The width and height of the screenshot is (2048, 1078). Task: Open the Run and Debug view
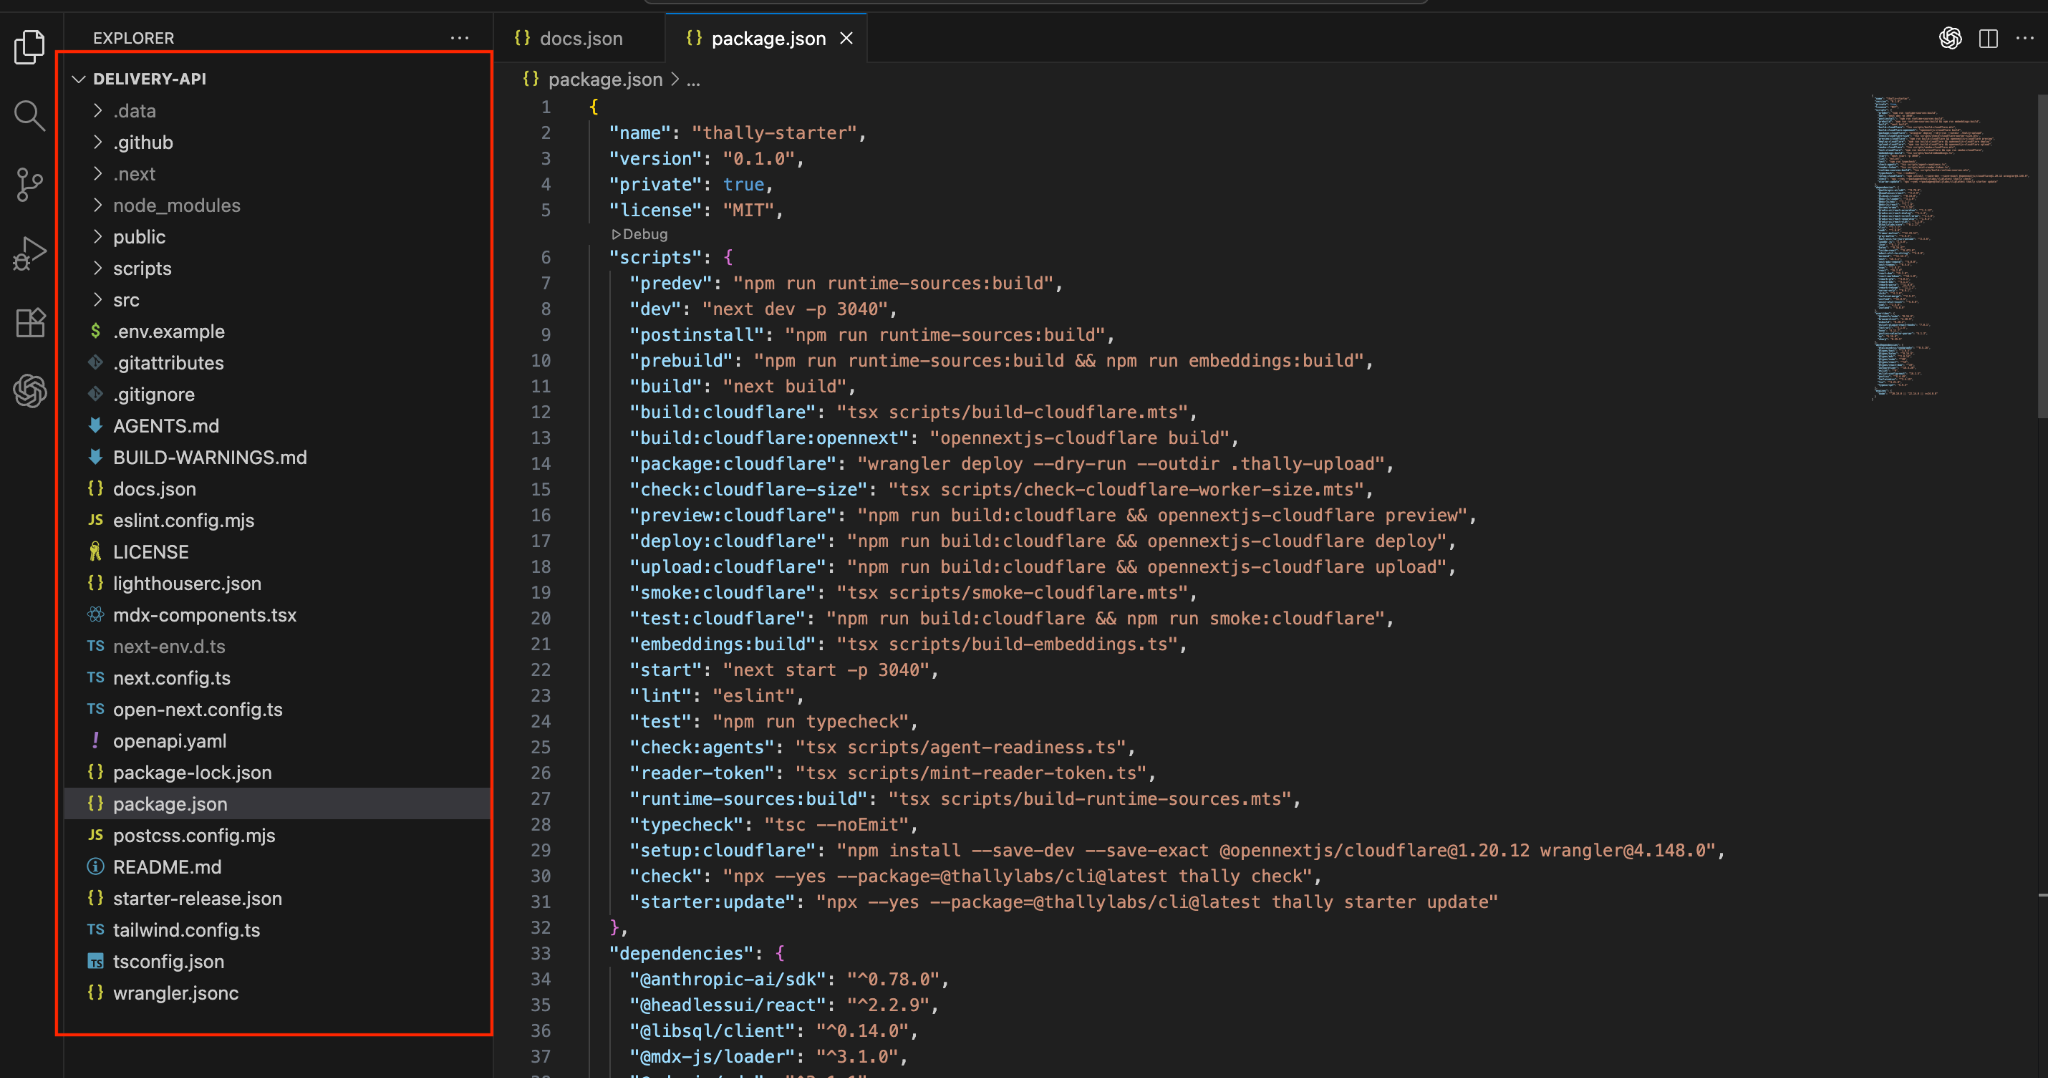click(30, 254)
